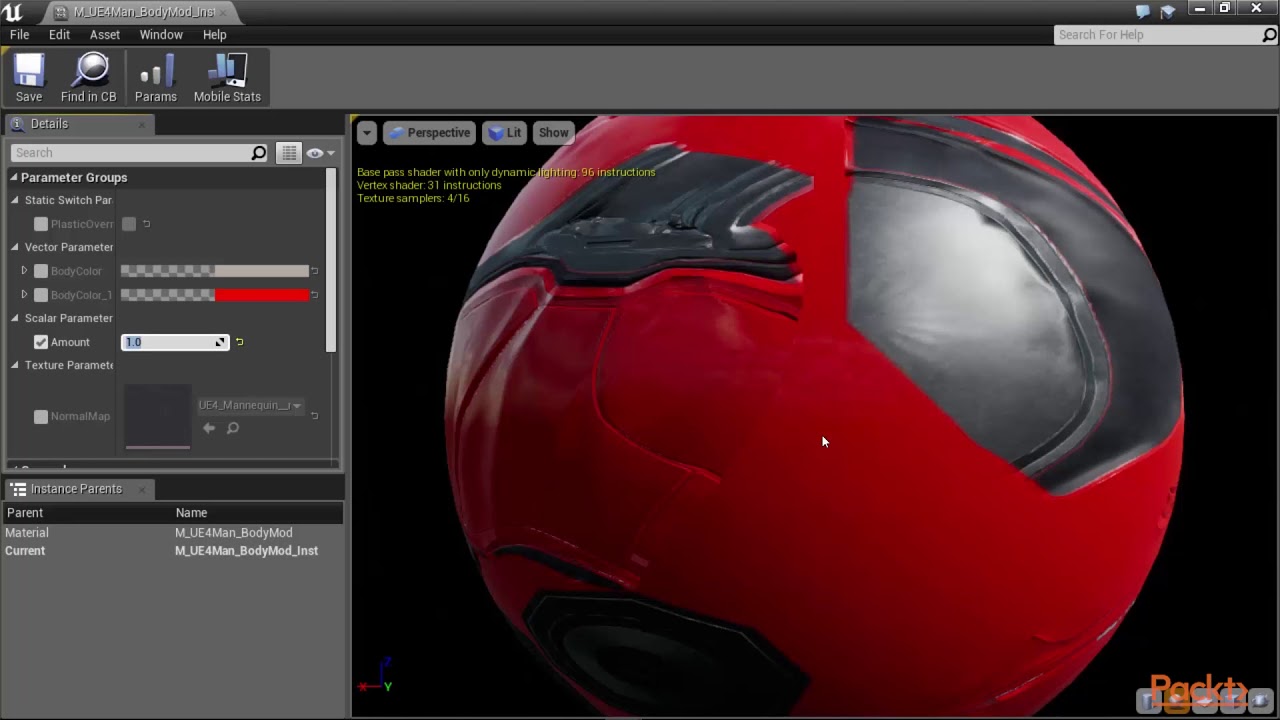The image size is (1280, 720).
Task: Collapse Texture Parameter group
Action: pos(15,365)
